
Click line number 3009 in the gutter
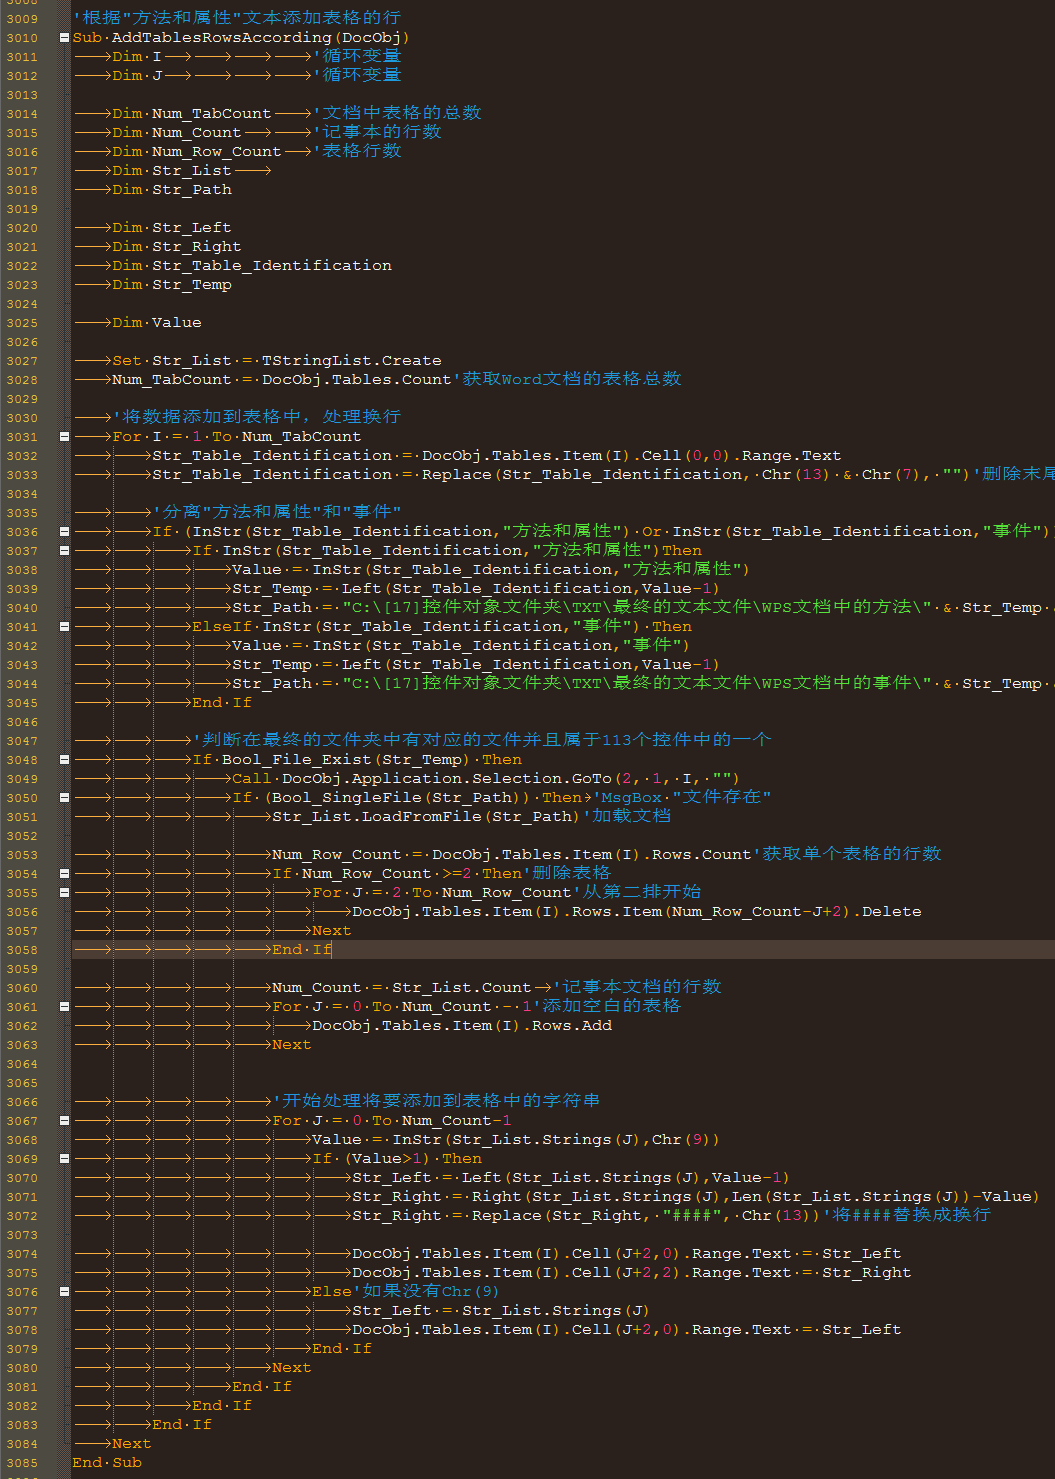click(22, 19)
